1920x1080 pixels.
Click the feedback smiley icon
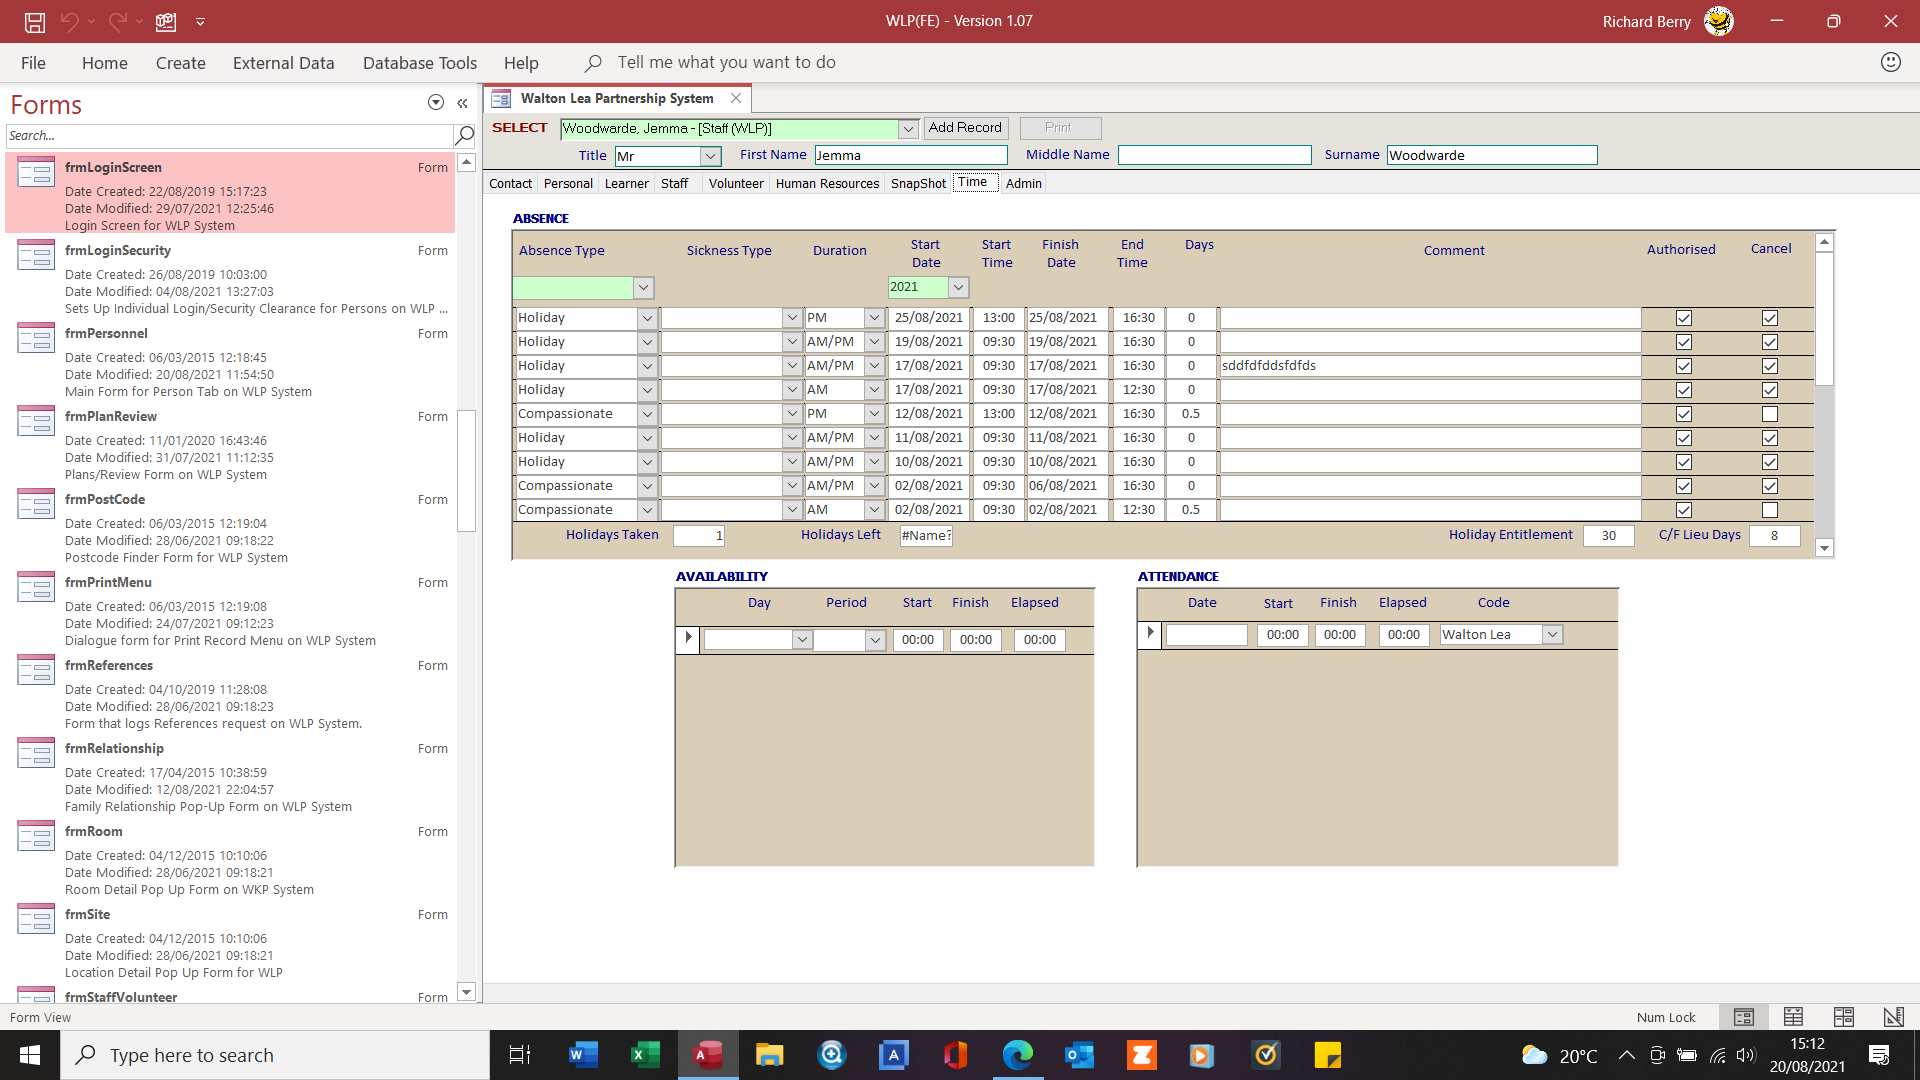[1890, 62]
